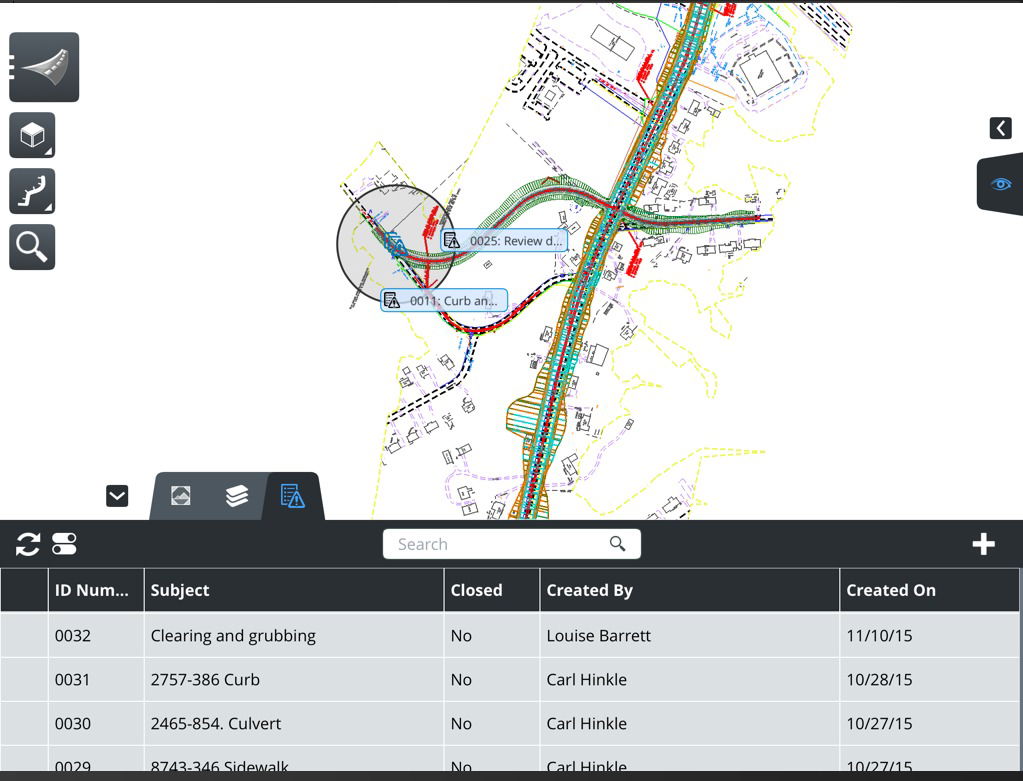Screen dimensions: 1023x781
Task: Refresh the issues list
Action: point(26,544)
